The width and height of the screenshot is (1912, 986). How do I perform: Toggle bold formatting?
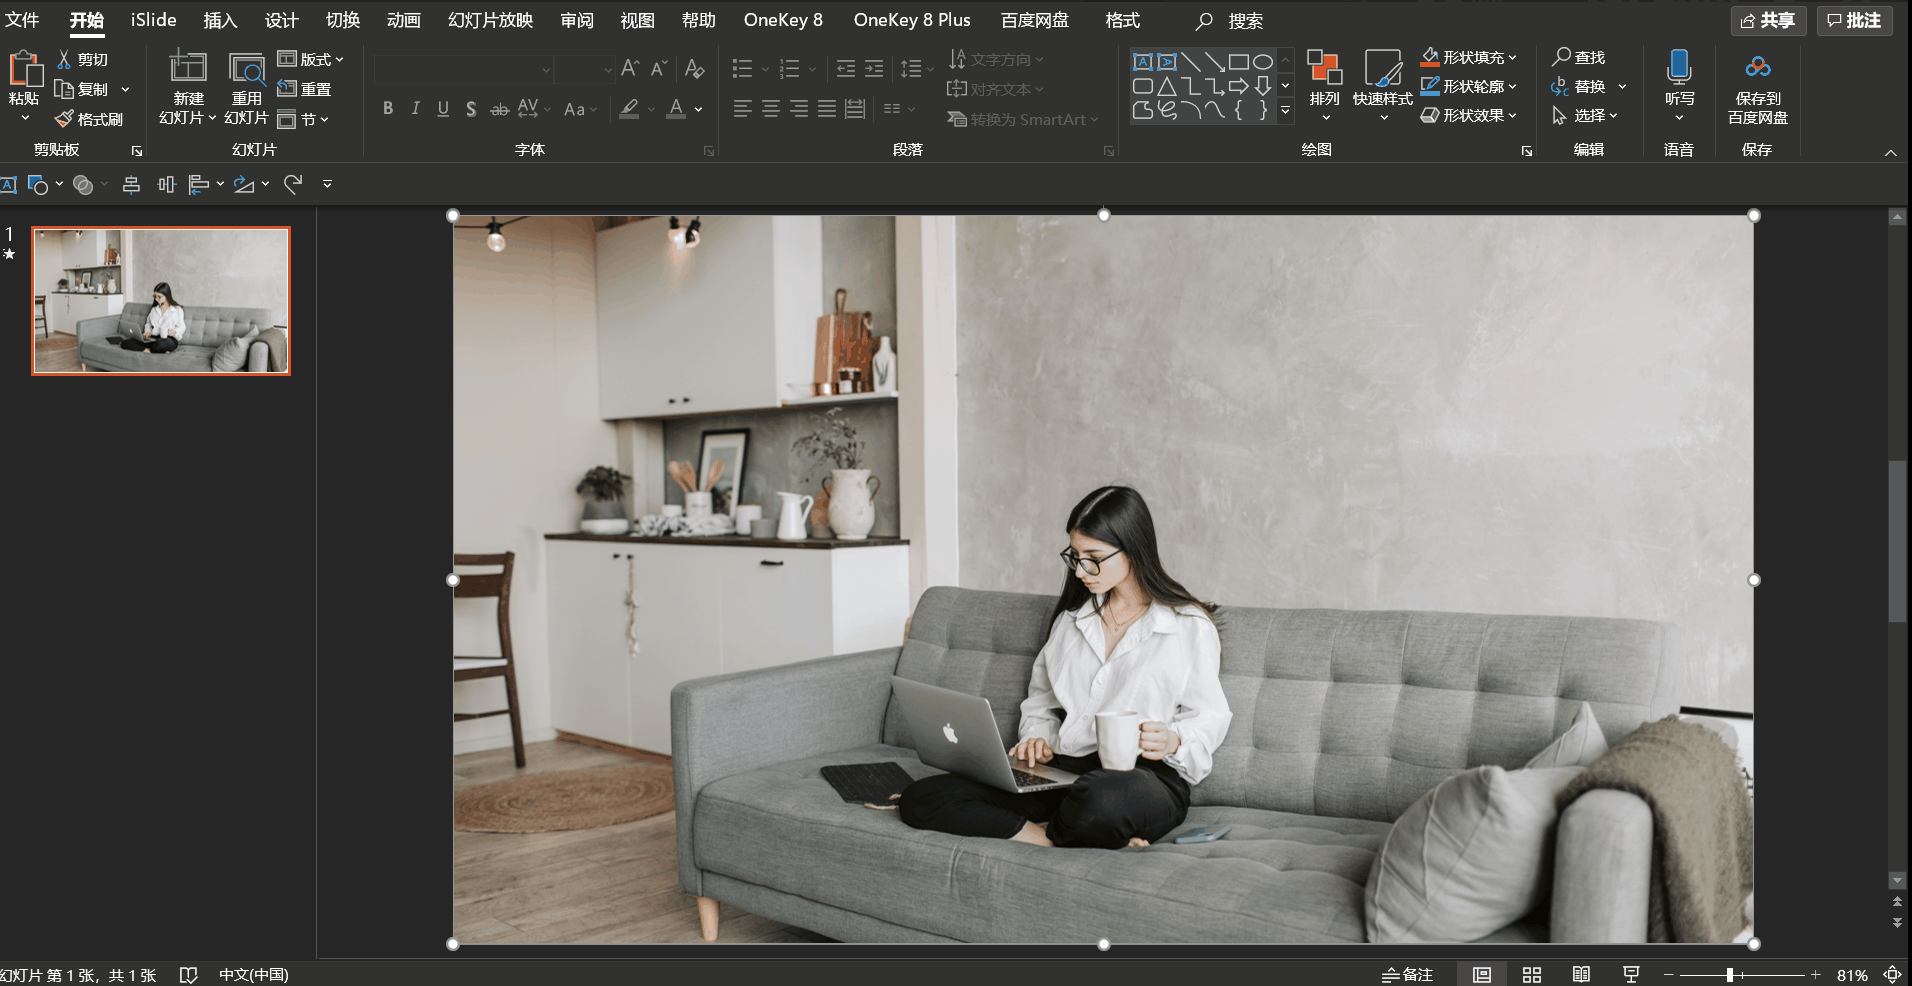(x=388, y=109)
